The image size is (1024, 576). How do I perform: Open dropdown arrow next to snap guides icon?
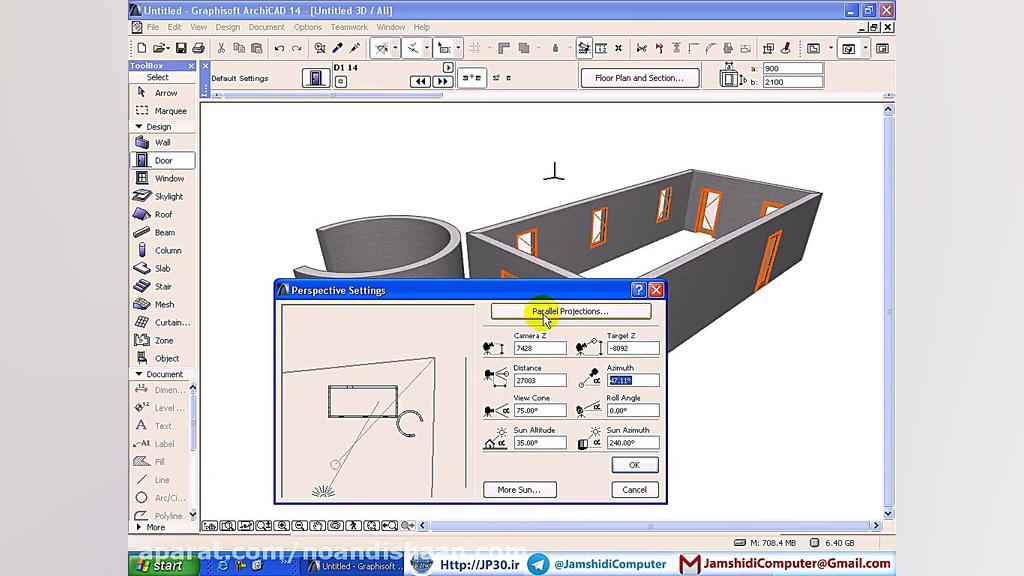pyautogui.click(x=395, y=48)
